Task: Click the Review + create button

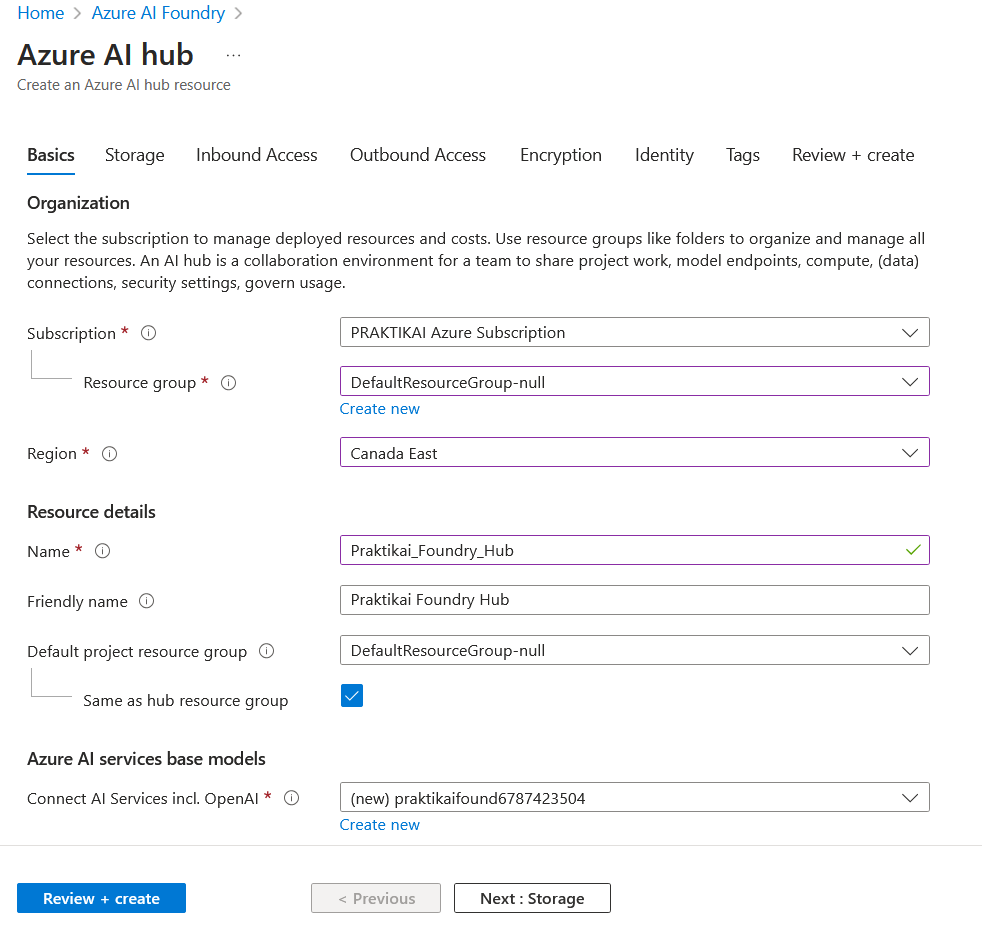Action: click(101, 898)
